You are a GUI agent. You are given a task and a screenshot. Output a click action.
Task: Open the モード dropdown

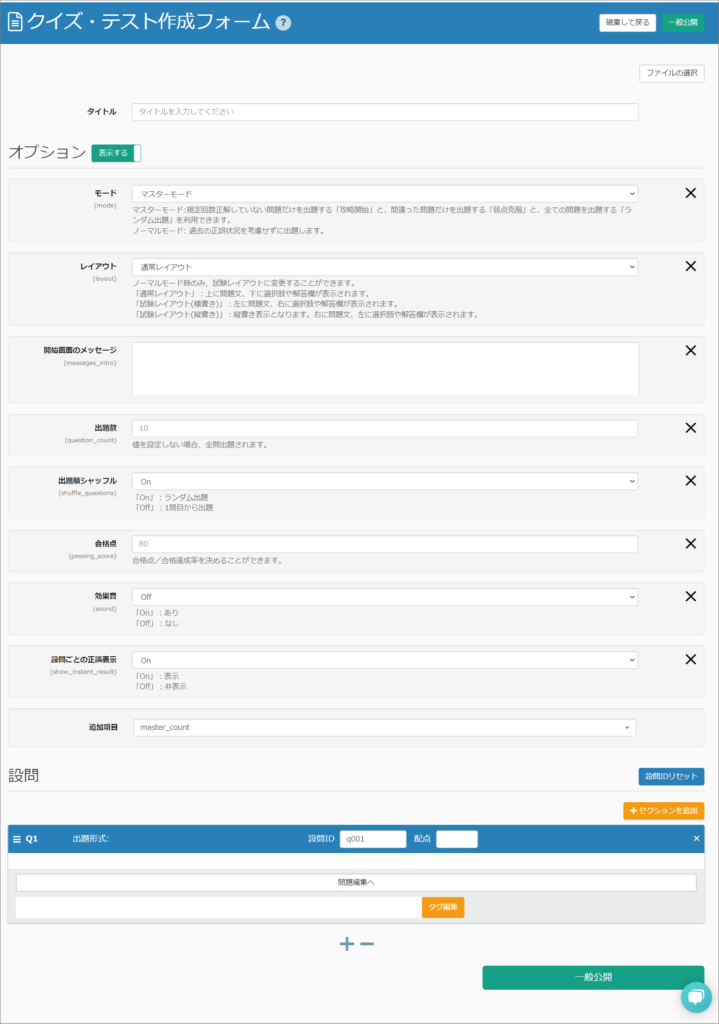384,194
